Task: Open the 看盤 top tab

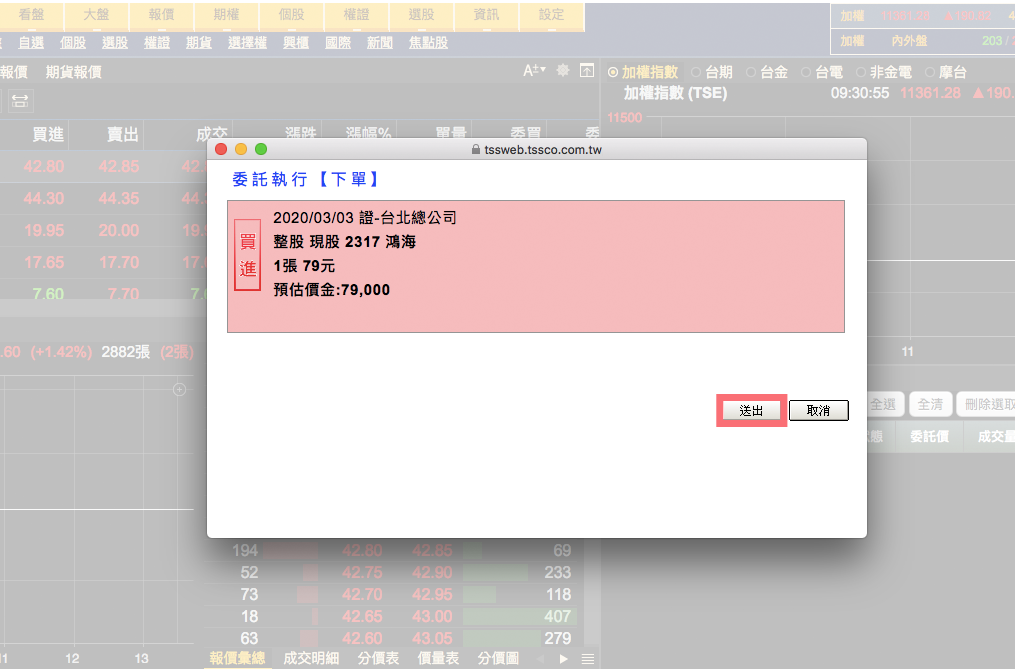Action: coord(31,15)
